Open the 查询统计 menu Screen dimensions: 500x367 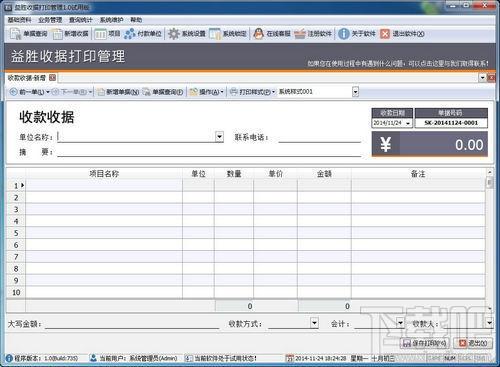81,20
